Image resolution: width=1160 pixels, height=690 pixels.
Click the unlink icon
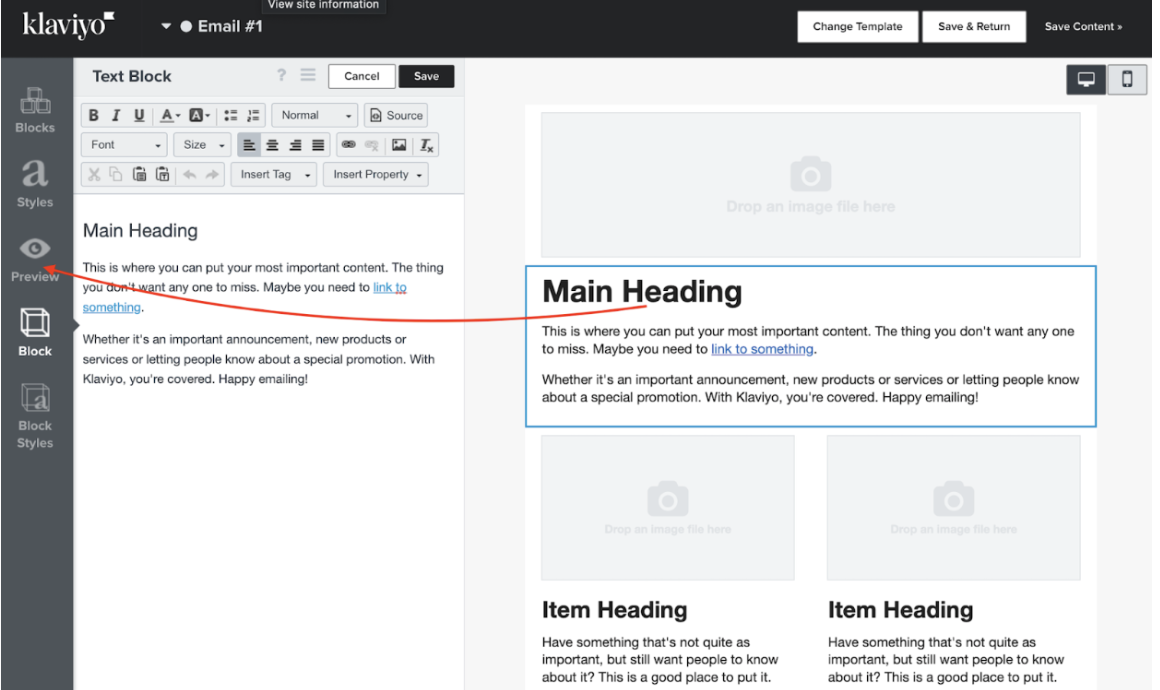(371, 145)
